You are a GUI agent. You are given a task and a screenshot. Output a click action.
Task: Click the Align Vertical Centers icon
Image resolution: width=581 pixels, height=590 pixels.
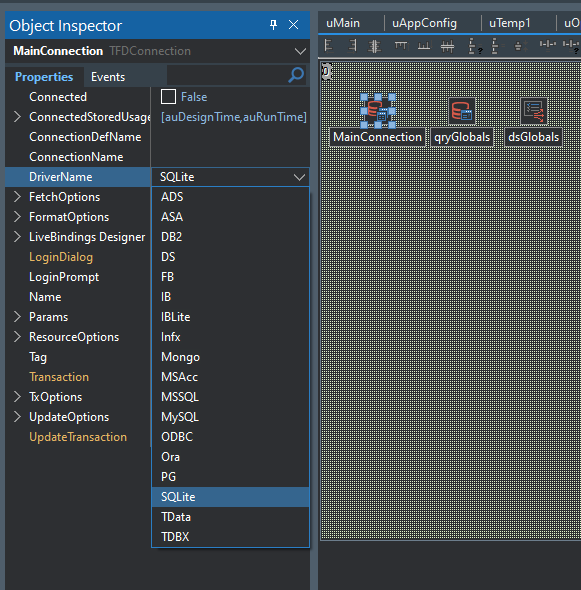(x=447, y=46)
